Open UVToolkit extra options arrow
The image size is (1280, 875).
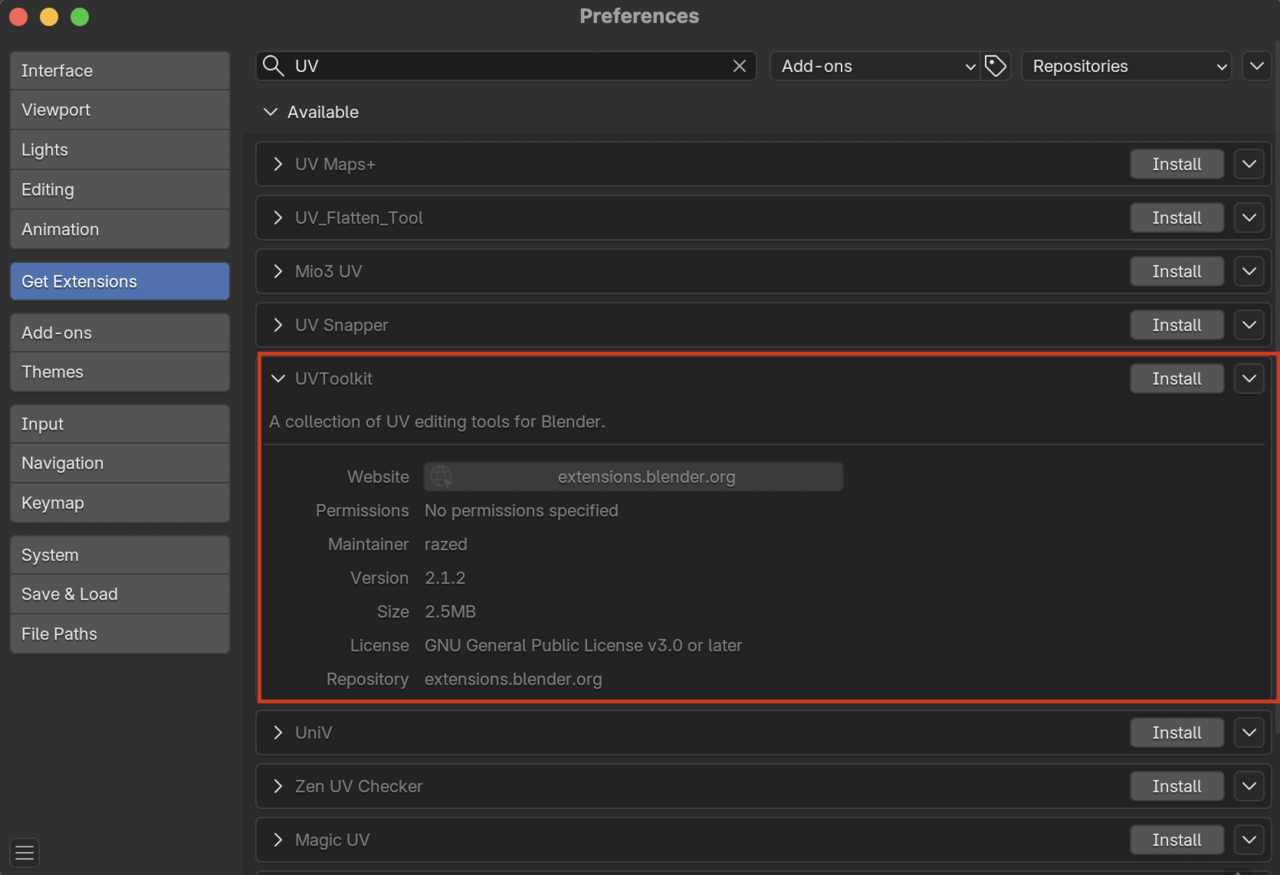1249,379
